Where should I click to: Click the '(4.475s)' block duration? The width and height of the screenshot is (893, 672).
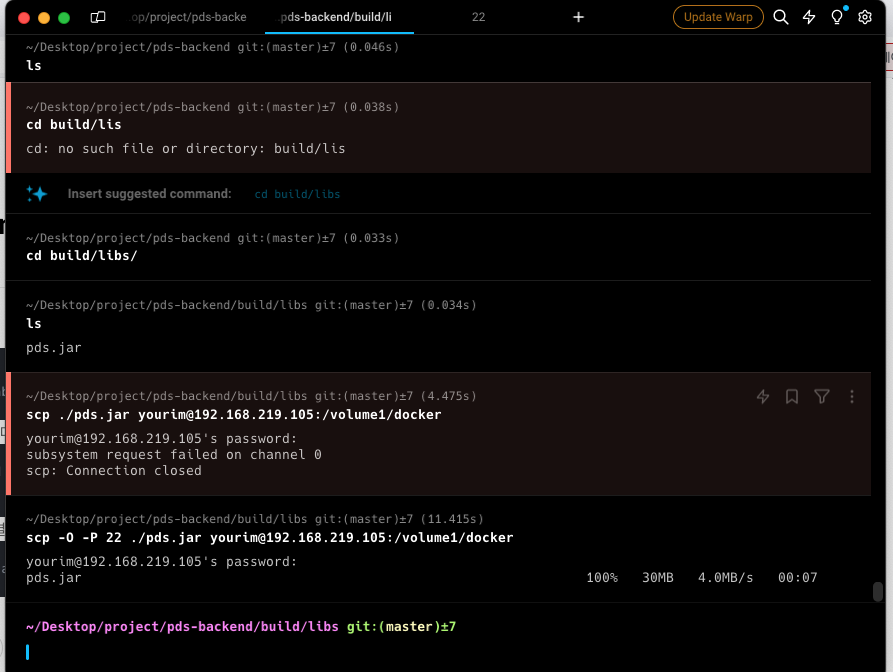449,396
